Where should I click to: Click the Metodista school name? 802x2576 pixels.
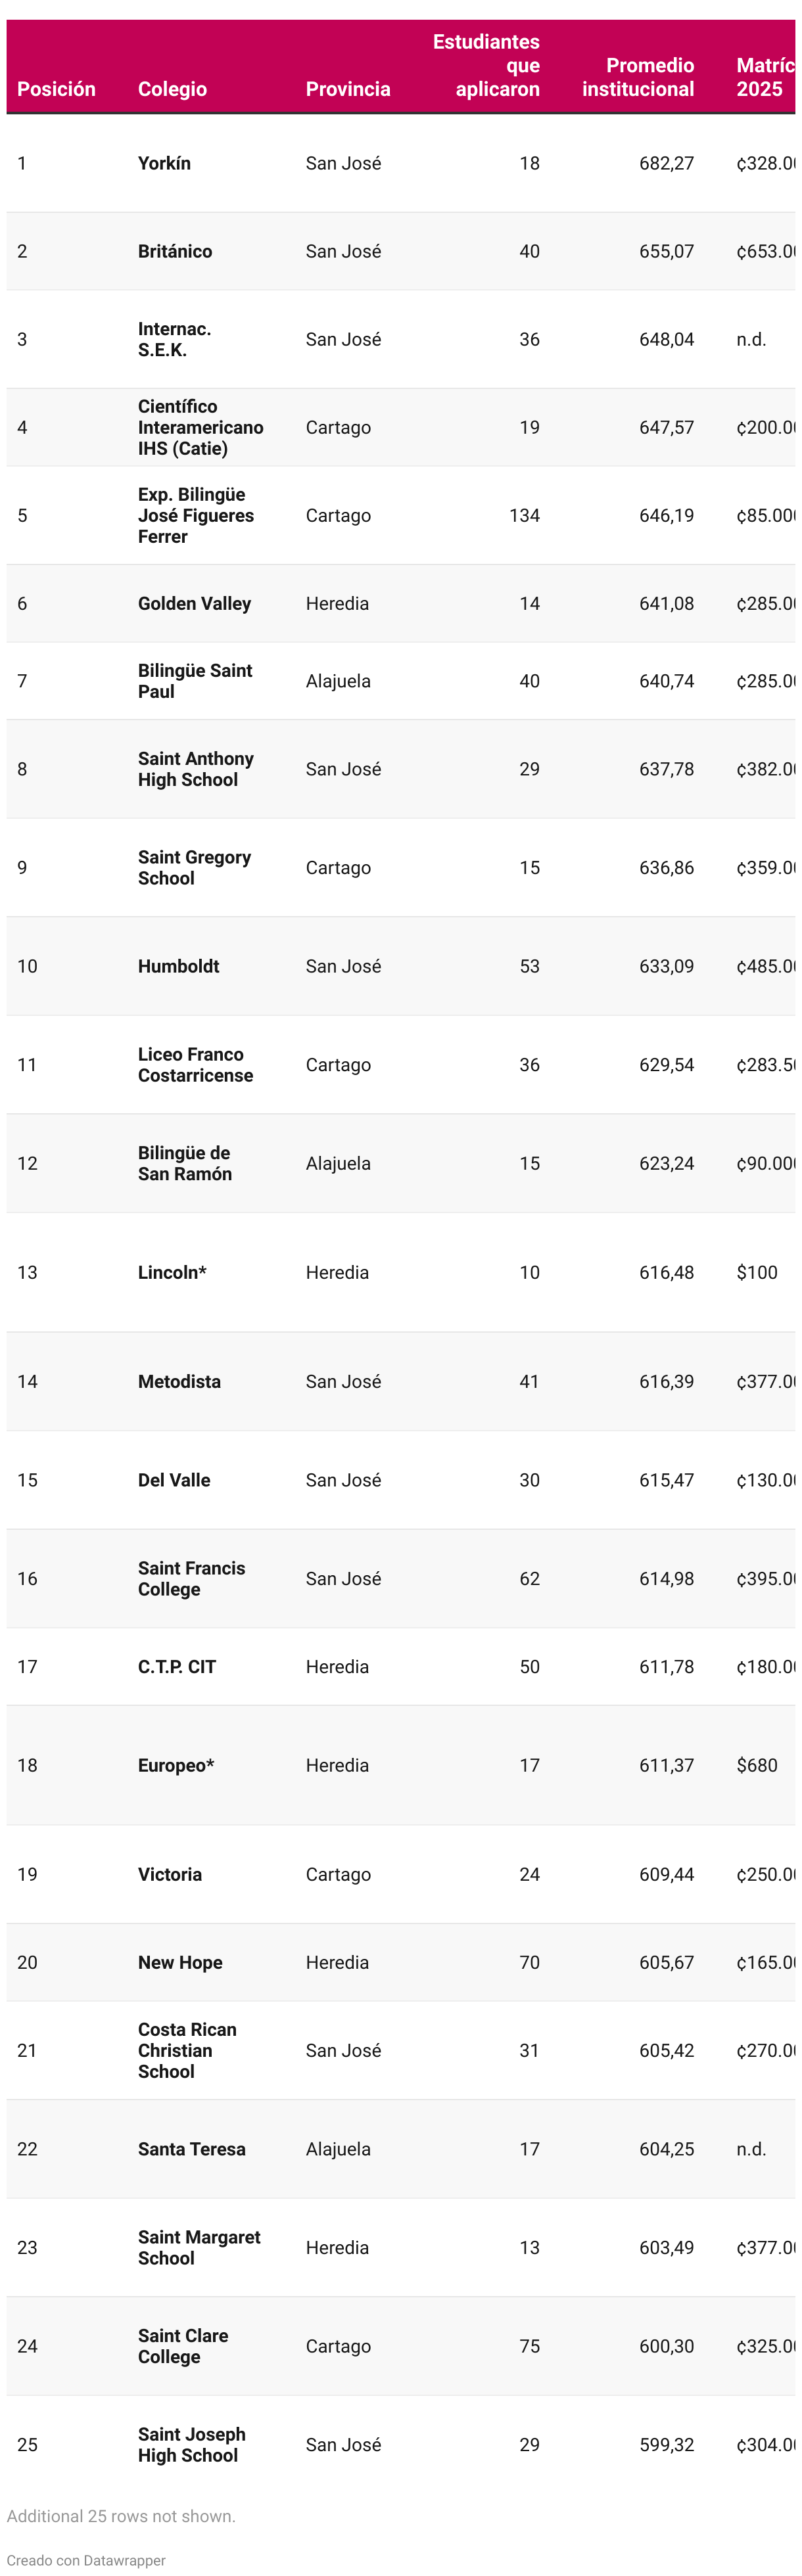point(179,1381)
